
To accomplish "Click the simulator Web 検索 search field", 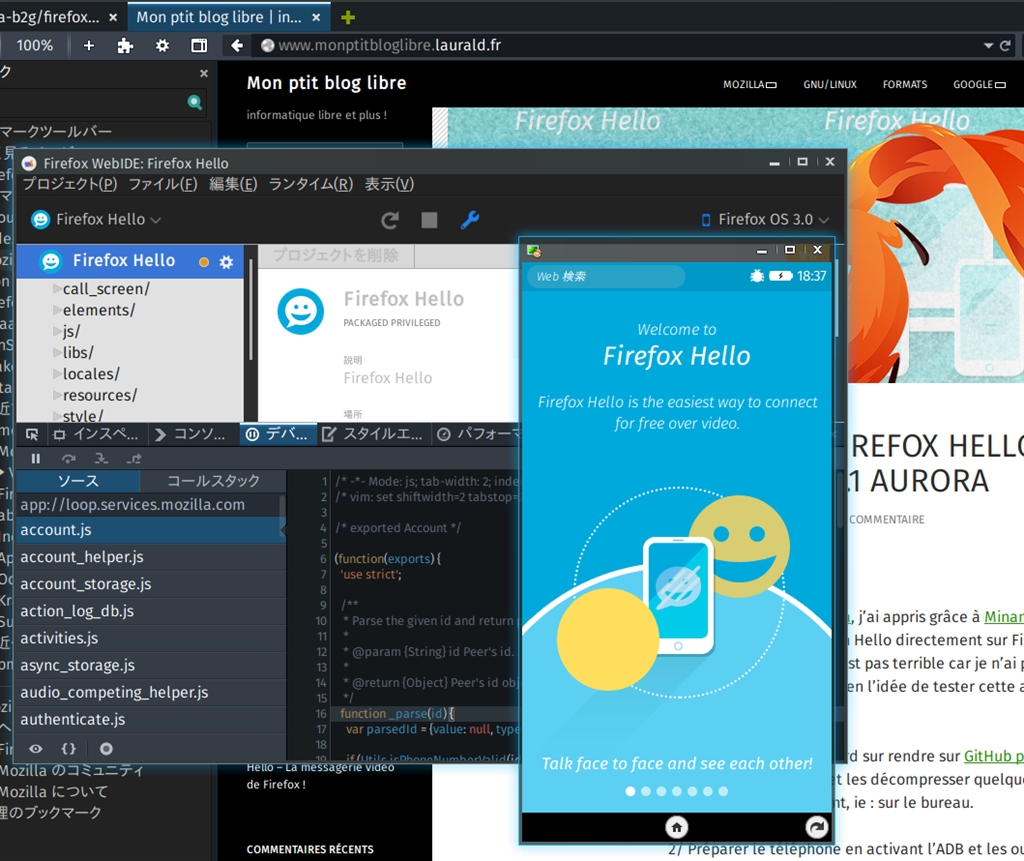I will pyautogui.click(x=605, y=276).
